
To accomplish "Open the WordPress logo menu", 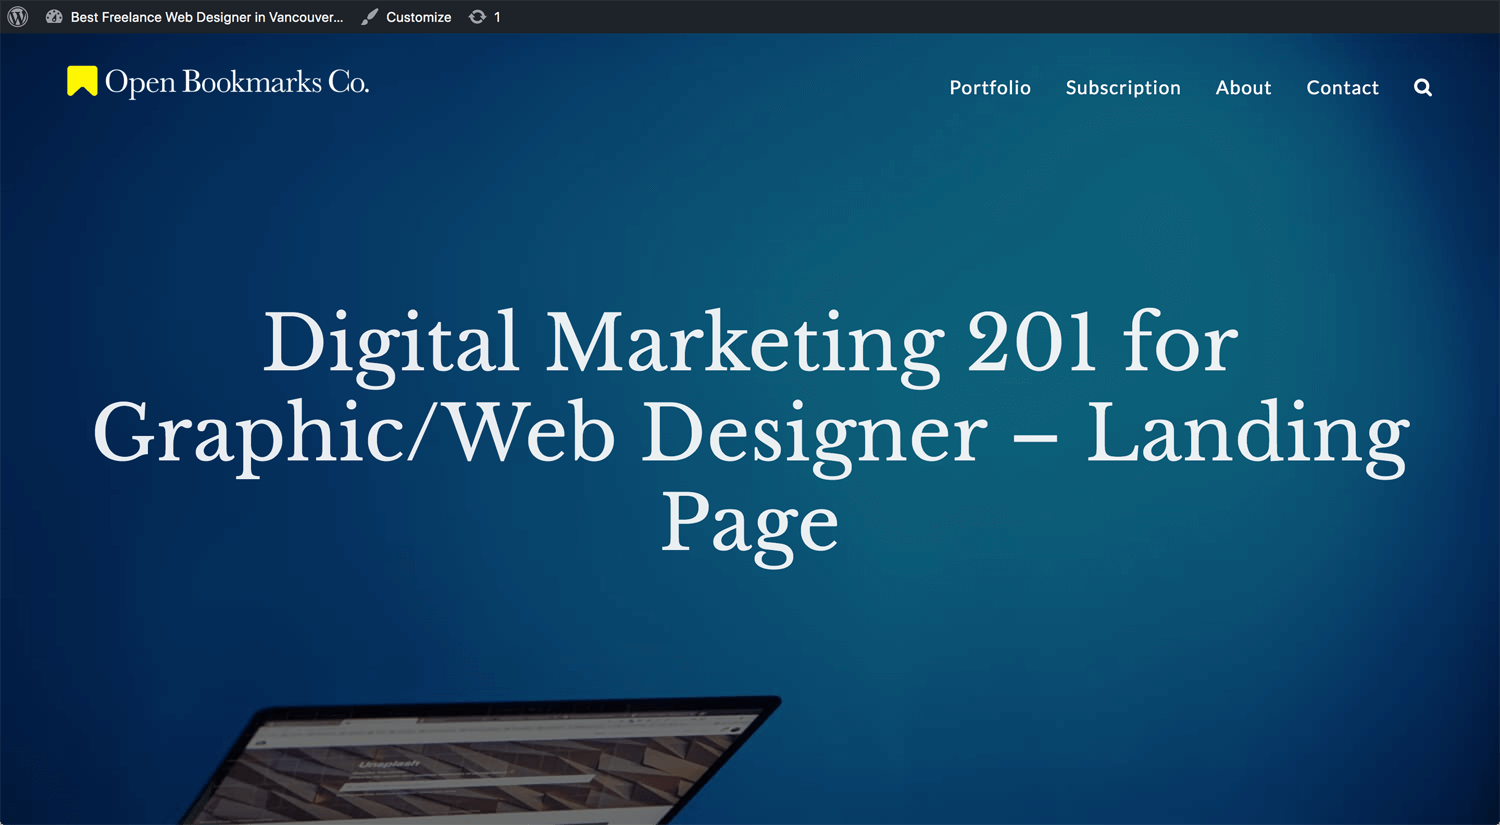I will [x=18, y=17].
